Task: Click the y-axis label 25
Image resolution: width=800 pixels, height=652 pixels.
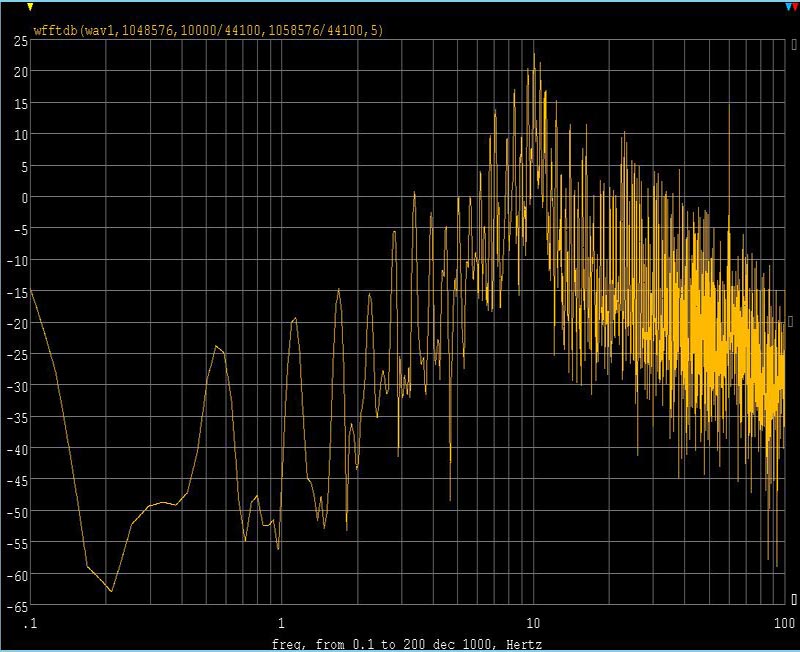Action: [21, 42]
